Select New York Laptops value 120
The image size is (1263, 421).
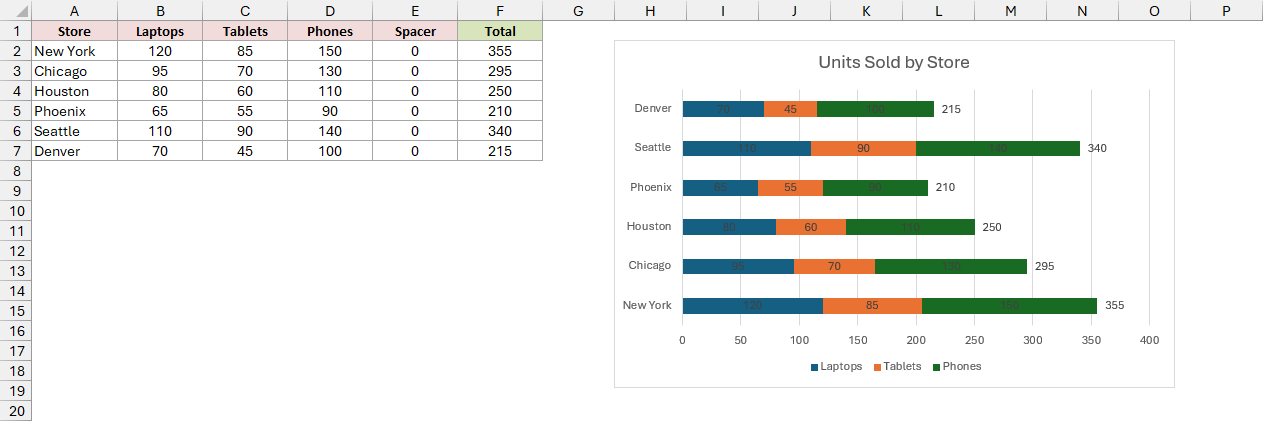(160, 51)
